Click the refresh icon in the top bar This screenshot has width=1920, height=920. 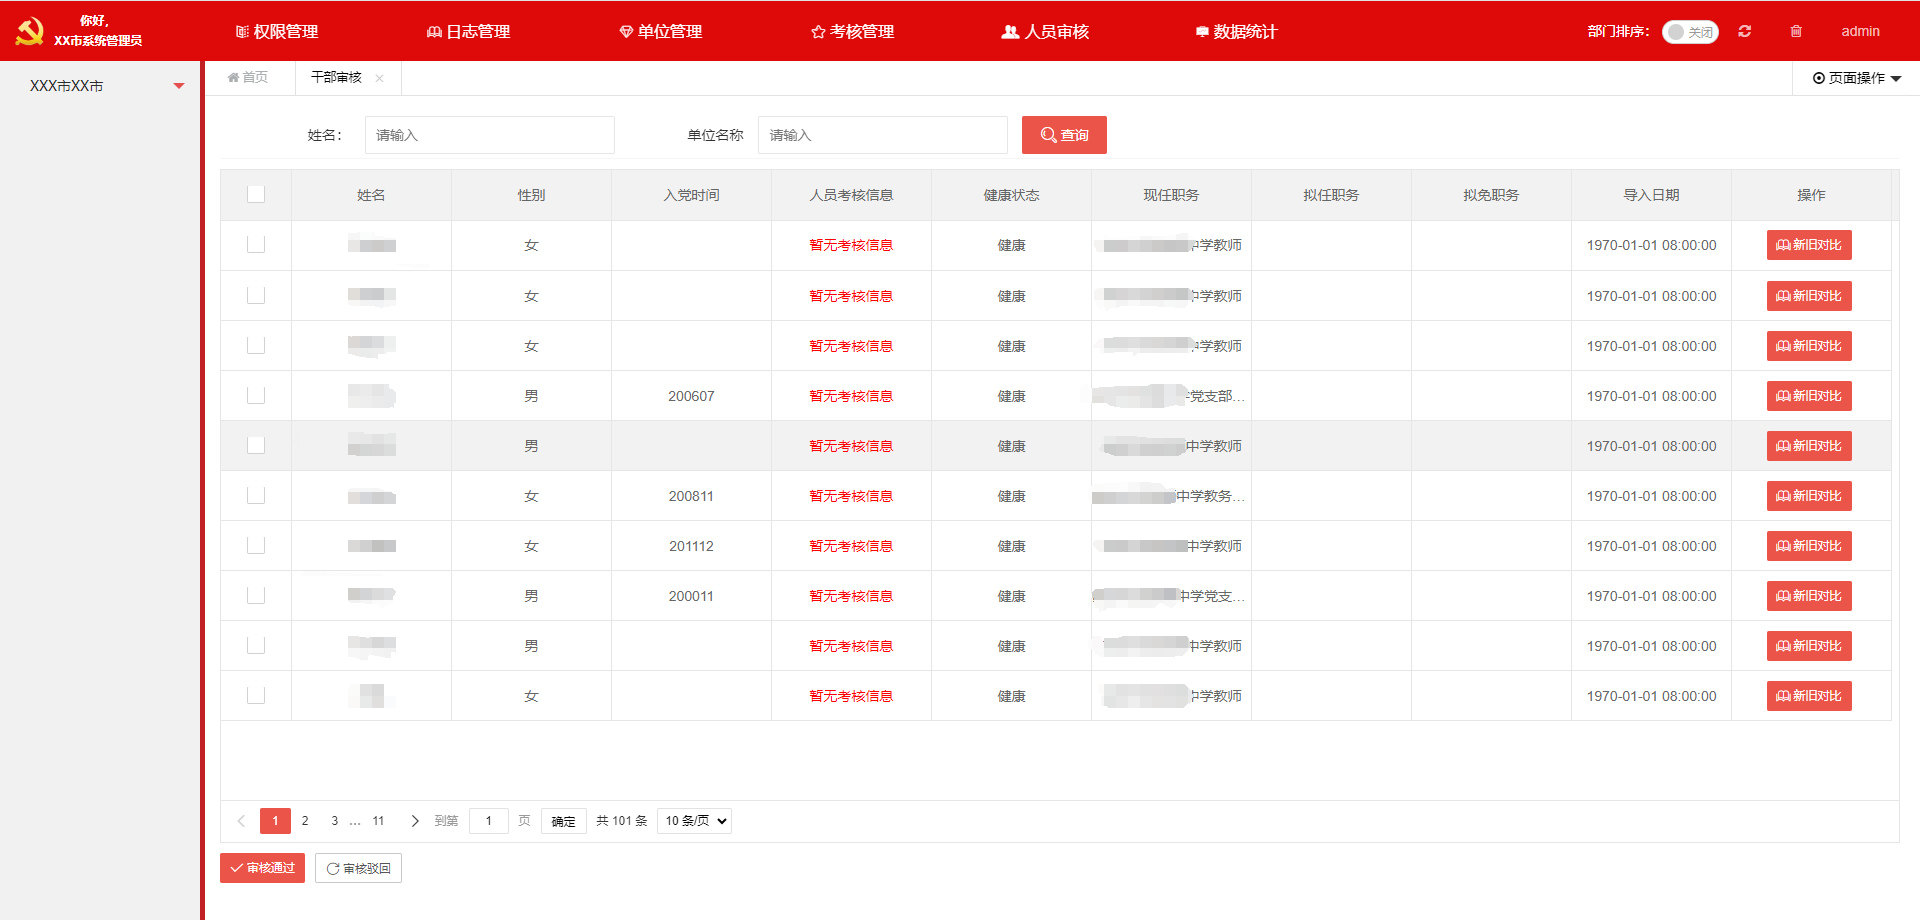1745,31
